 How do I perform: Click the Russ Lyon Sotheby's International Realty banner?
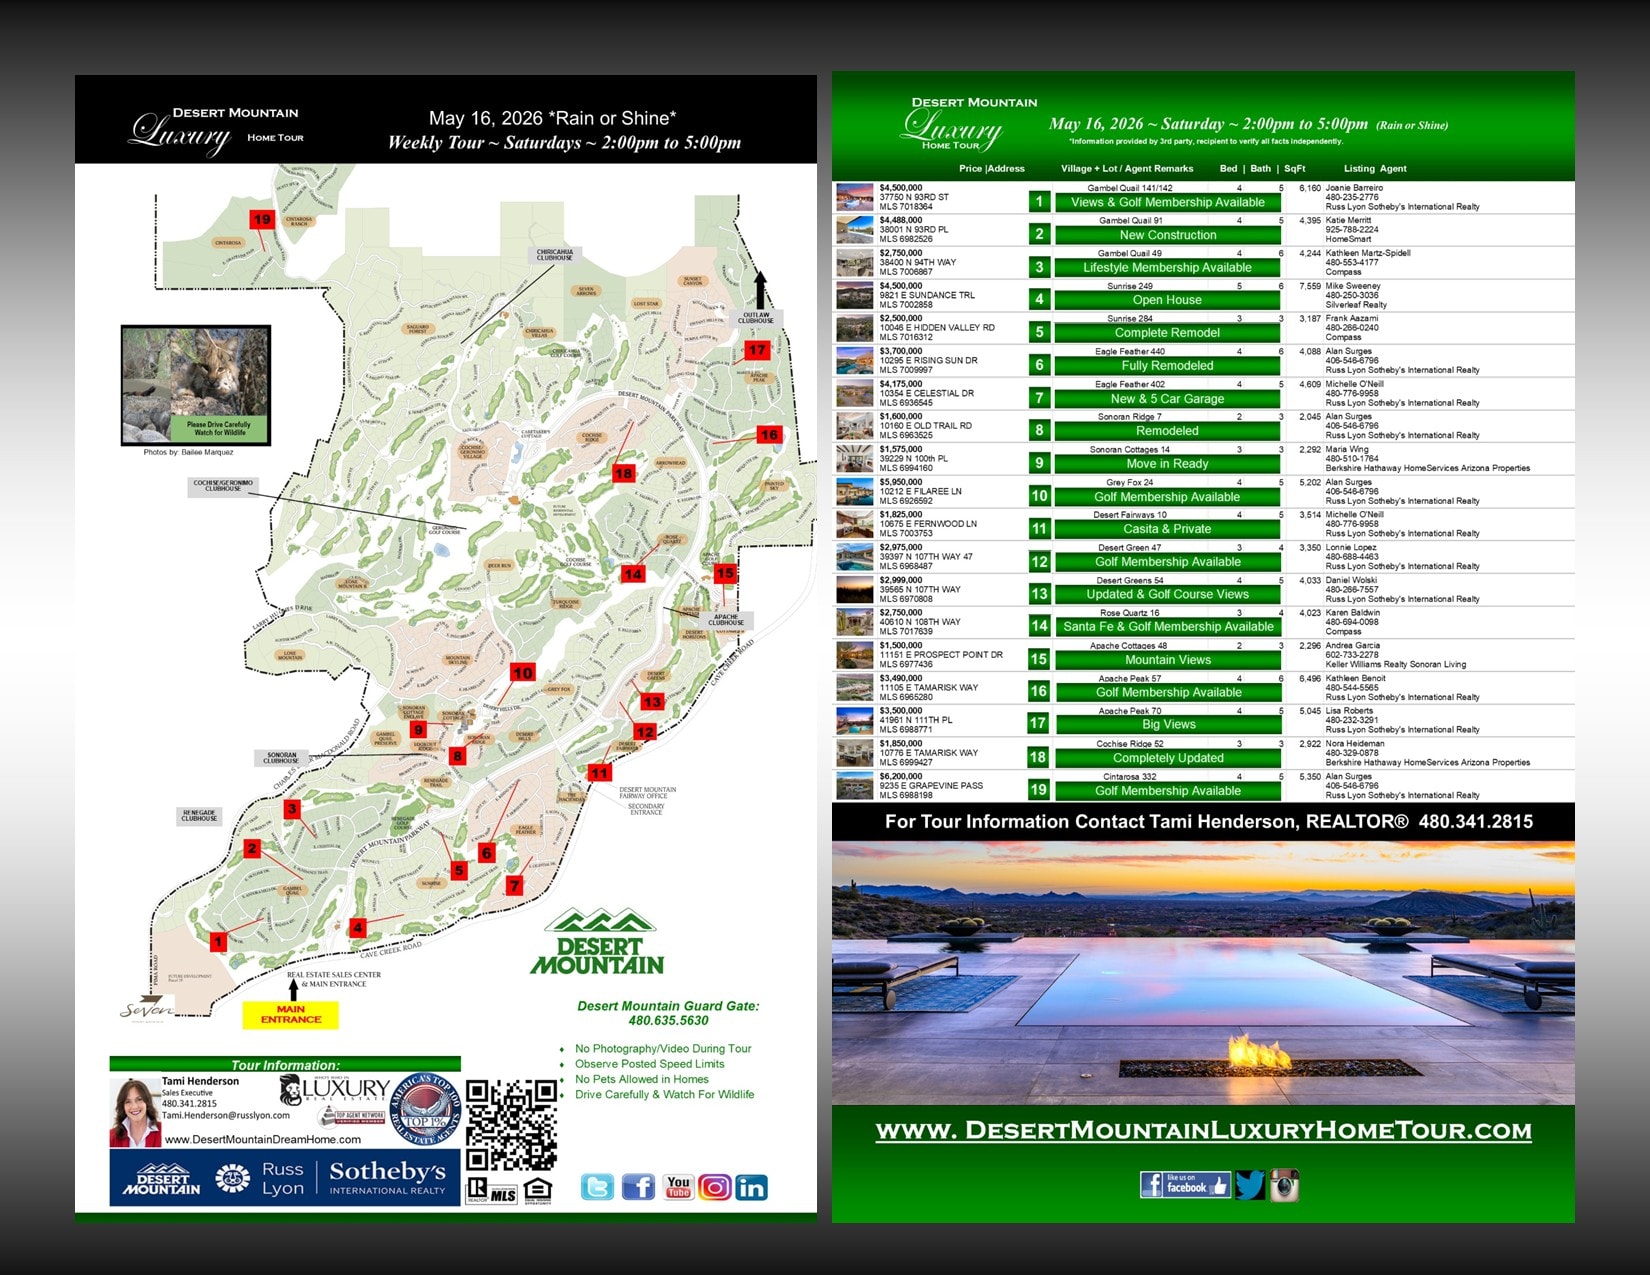click(x=285, y=1178)
